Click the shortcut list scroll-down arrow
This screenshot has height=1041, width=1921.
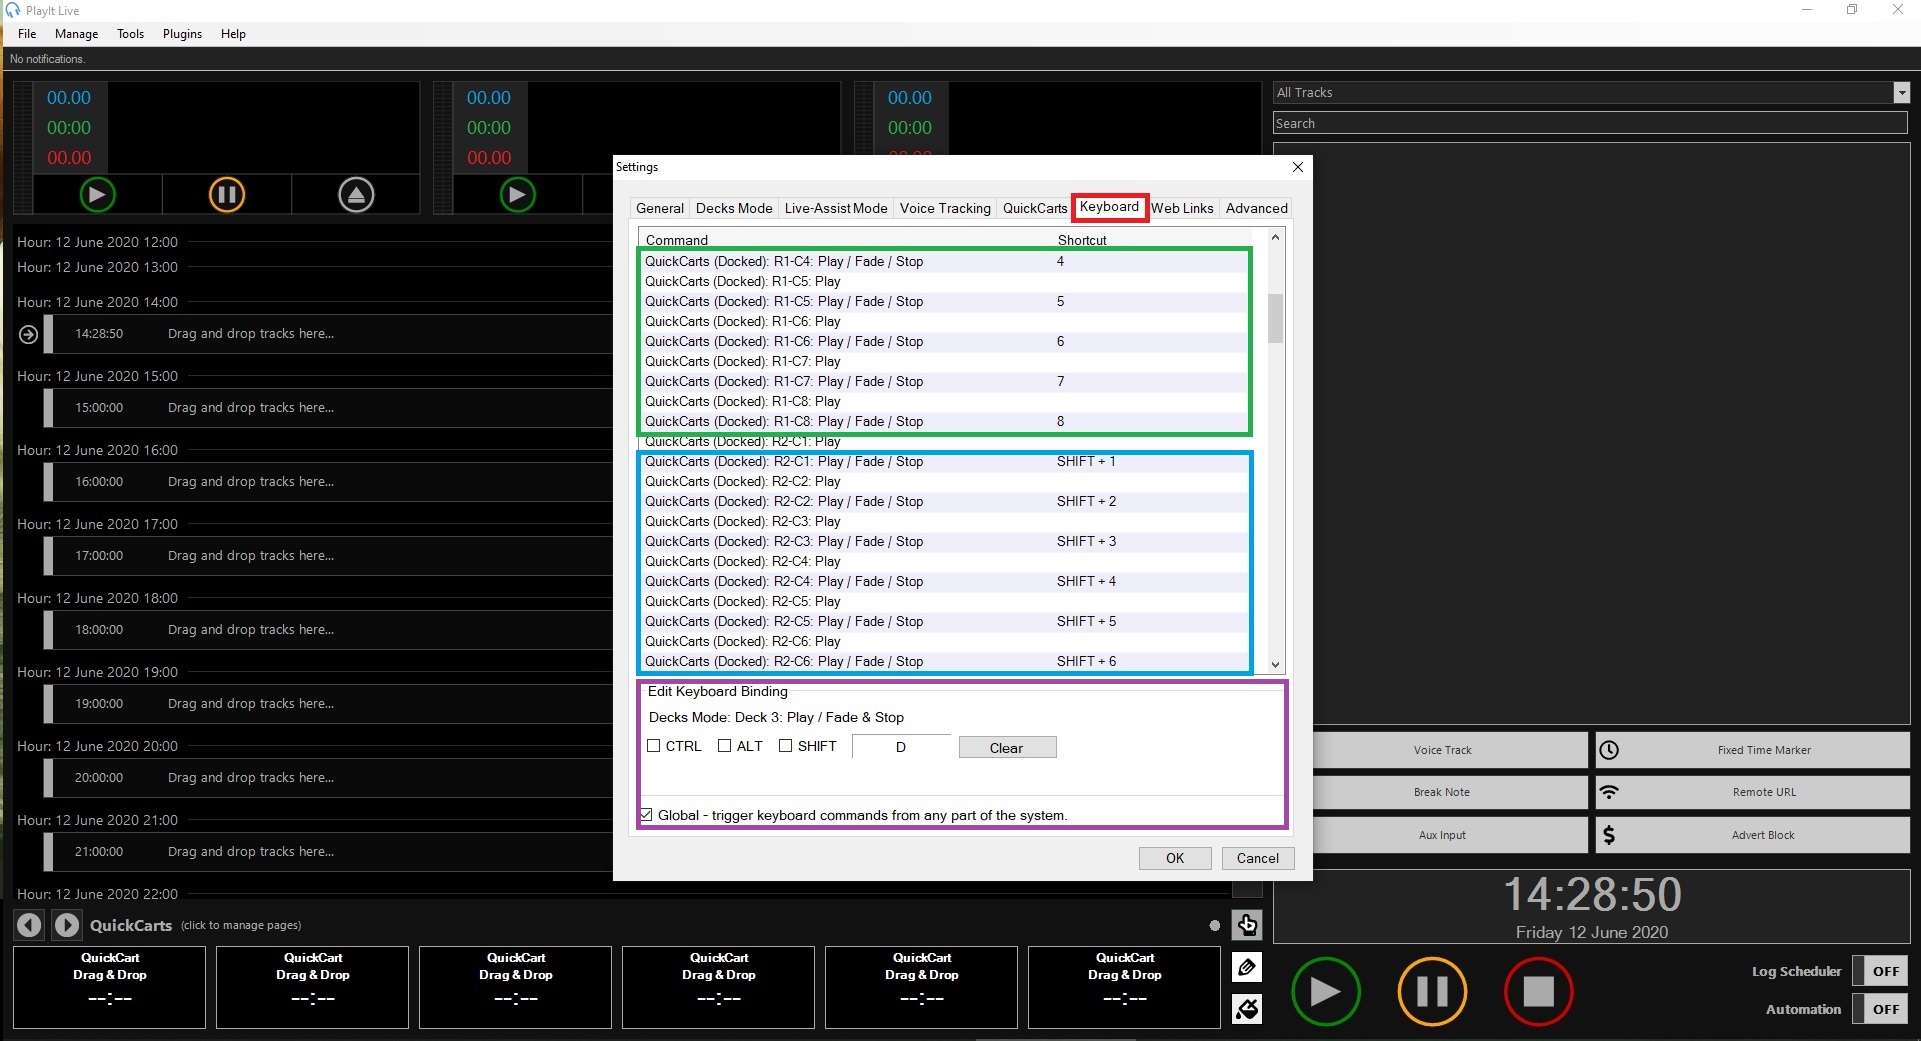pyautogui.click(x=1275, y=664)
